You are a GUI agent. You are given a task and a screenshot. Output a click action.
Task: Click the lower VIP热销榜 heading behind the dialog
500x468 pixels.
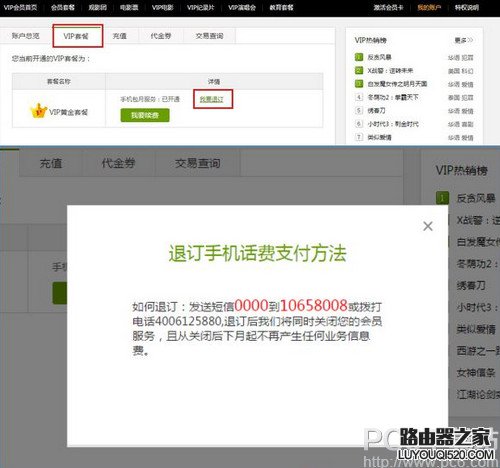(462, 170)
